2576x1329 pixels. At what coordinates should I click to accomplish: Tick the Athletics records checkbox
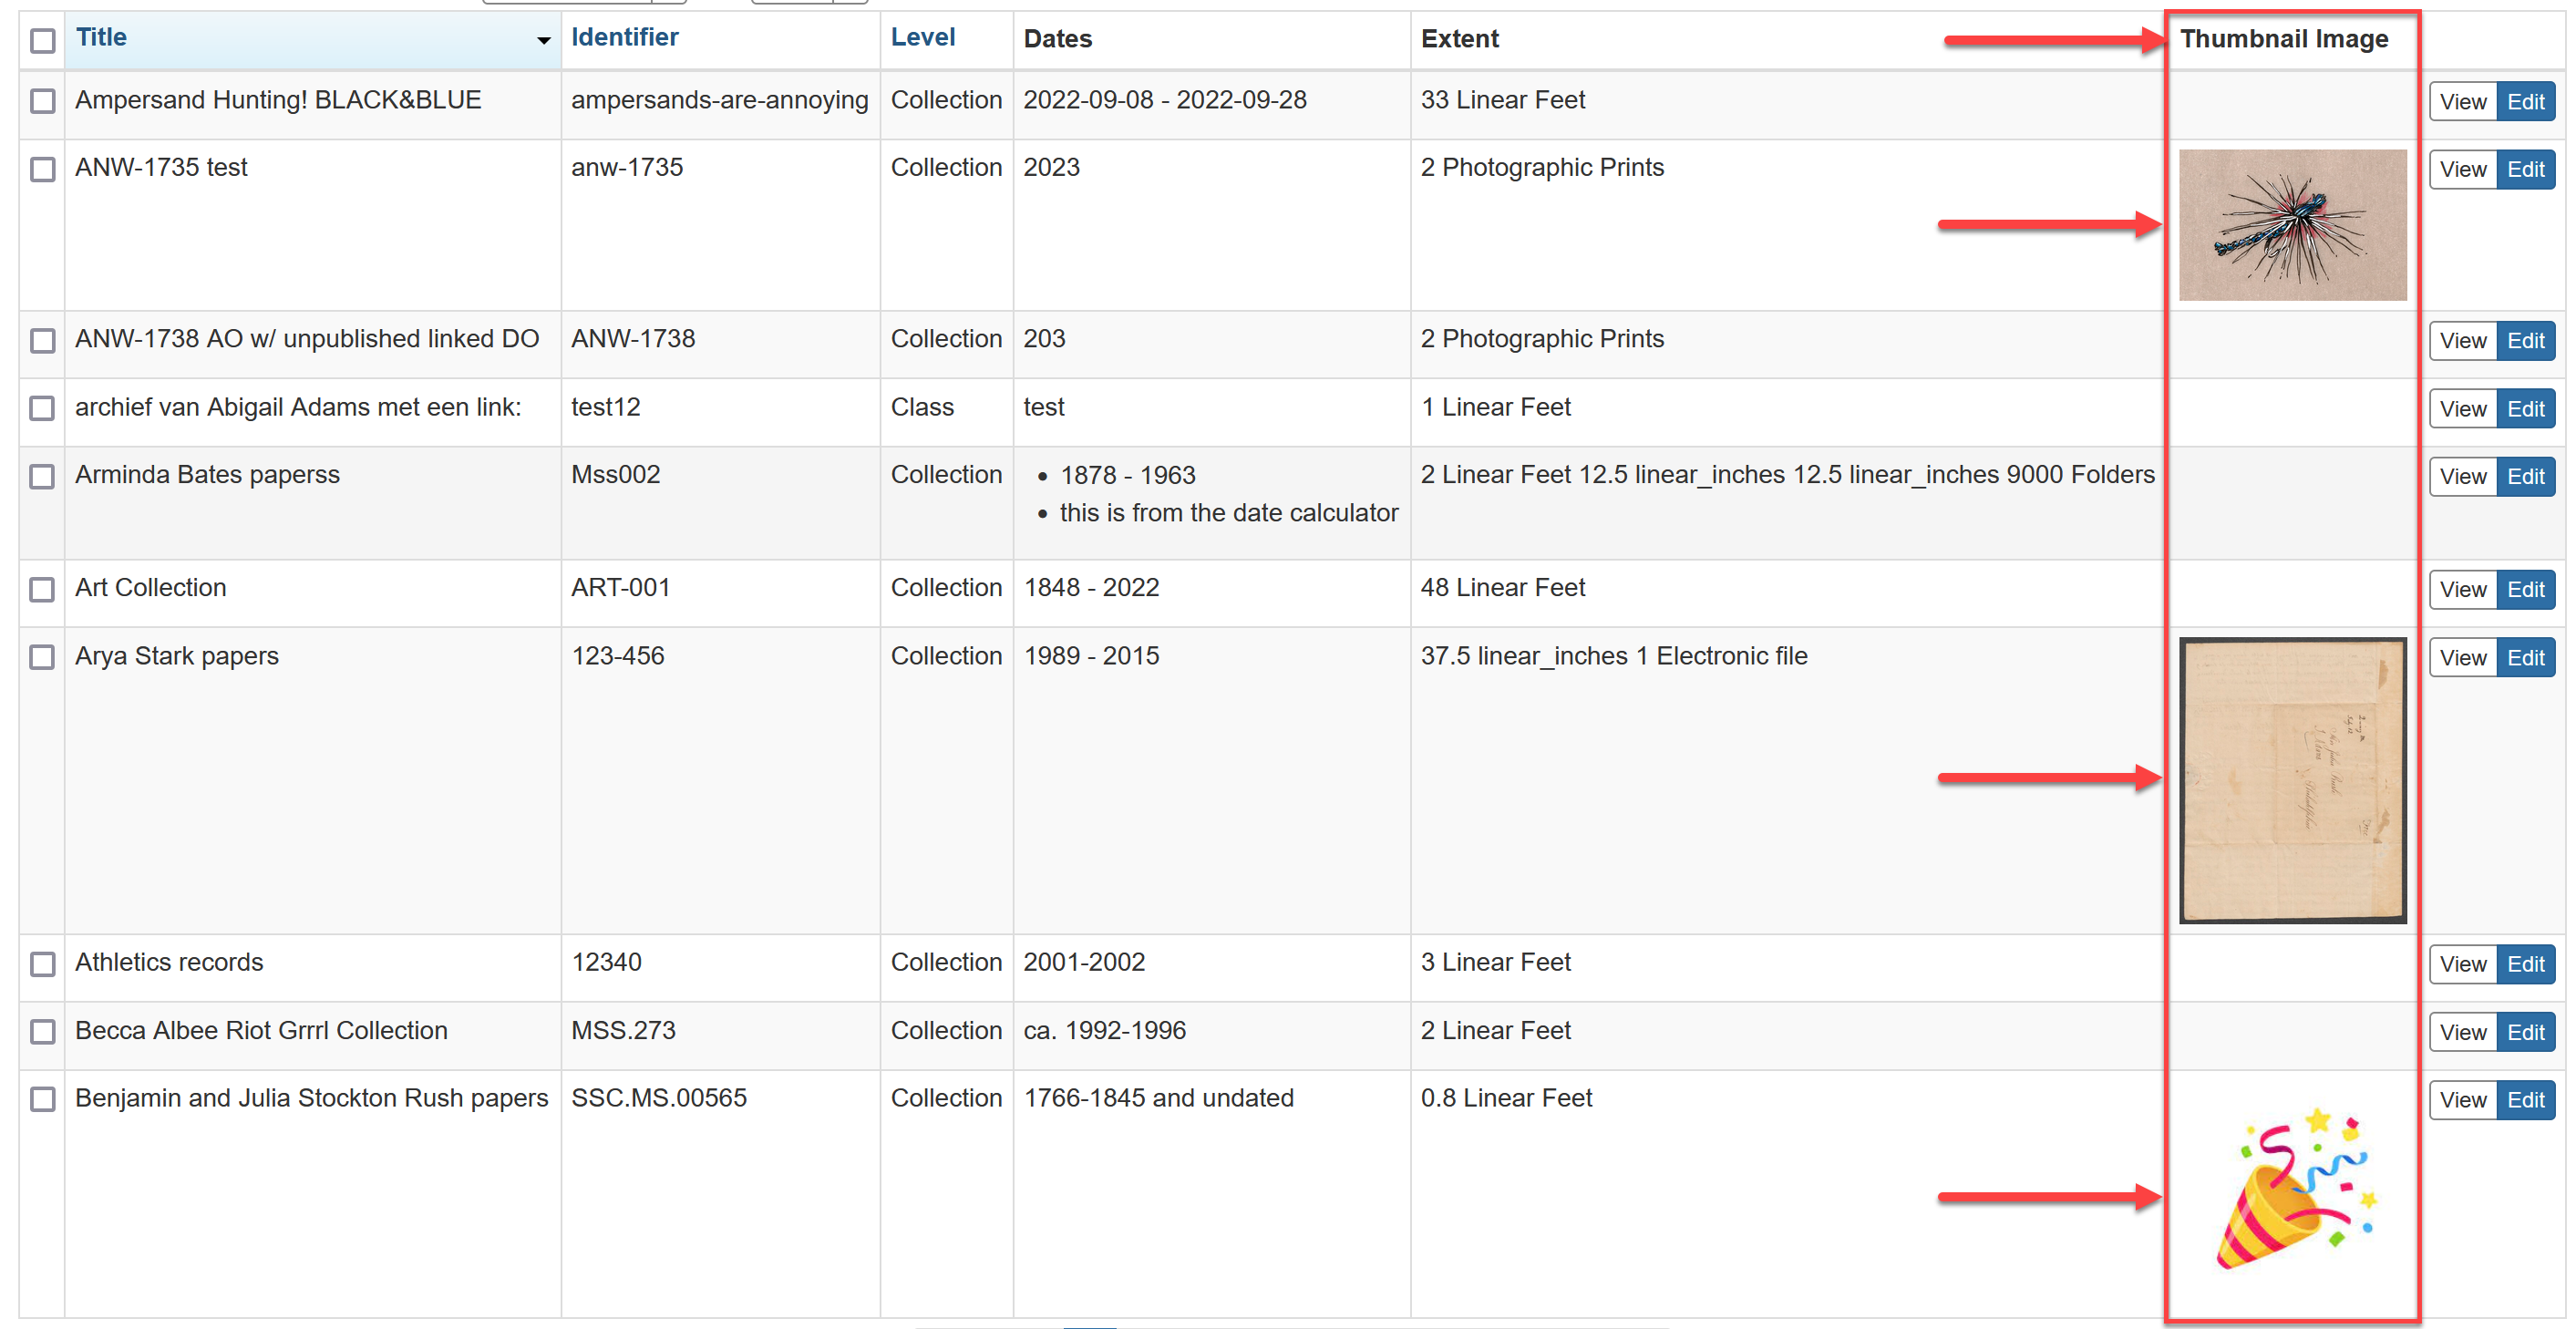42,964
